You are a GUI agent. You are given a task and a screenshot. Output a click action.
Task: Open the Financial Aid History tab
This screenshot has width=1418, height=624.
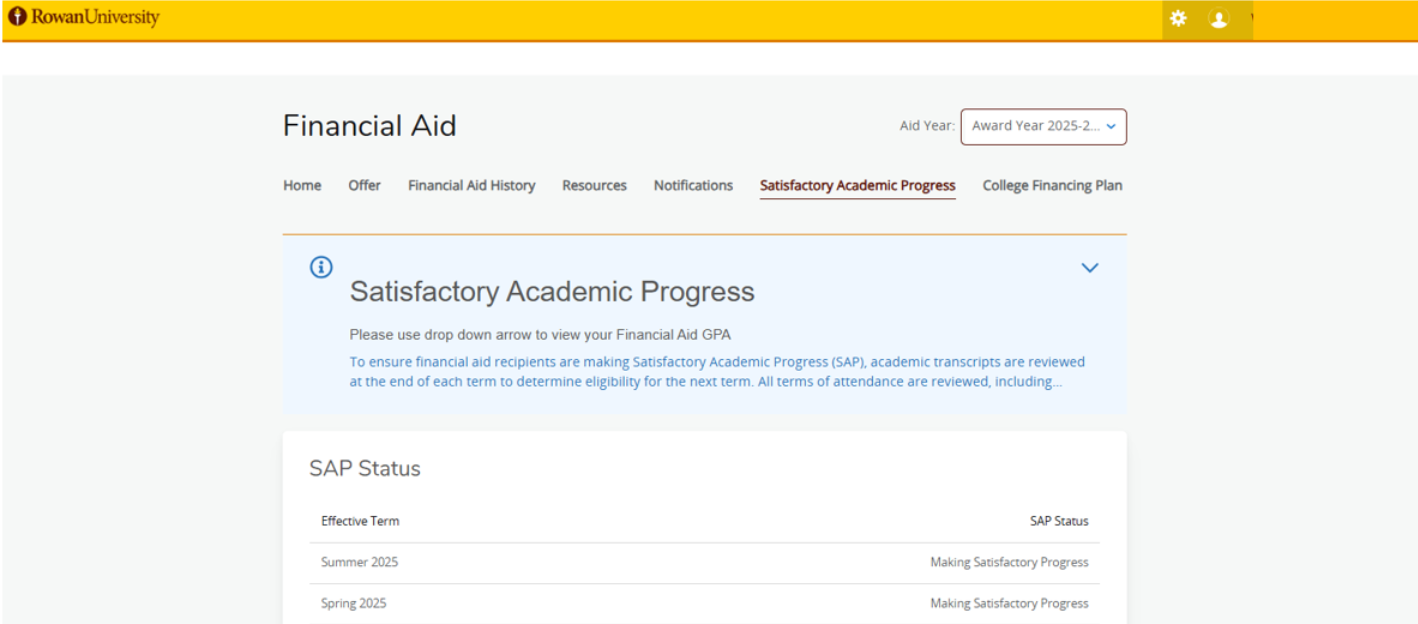pos(471,185)
